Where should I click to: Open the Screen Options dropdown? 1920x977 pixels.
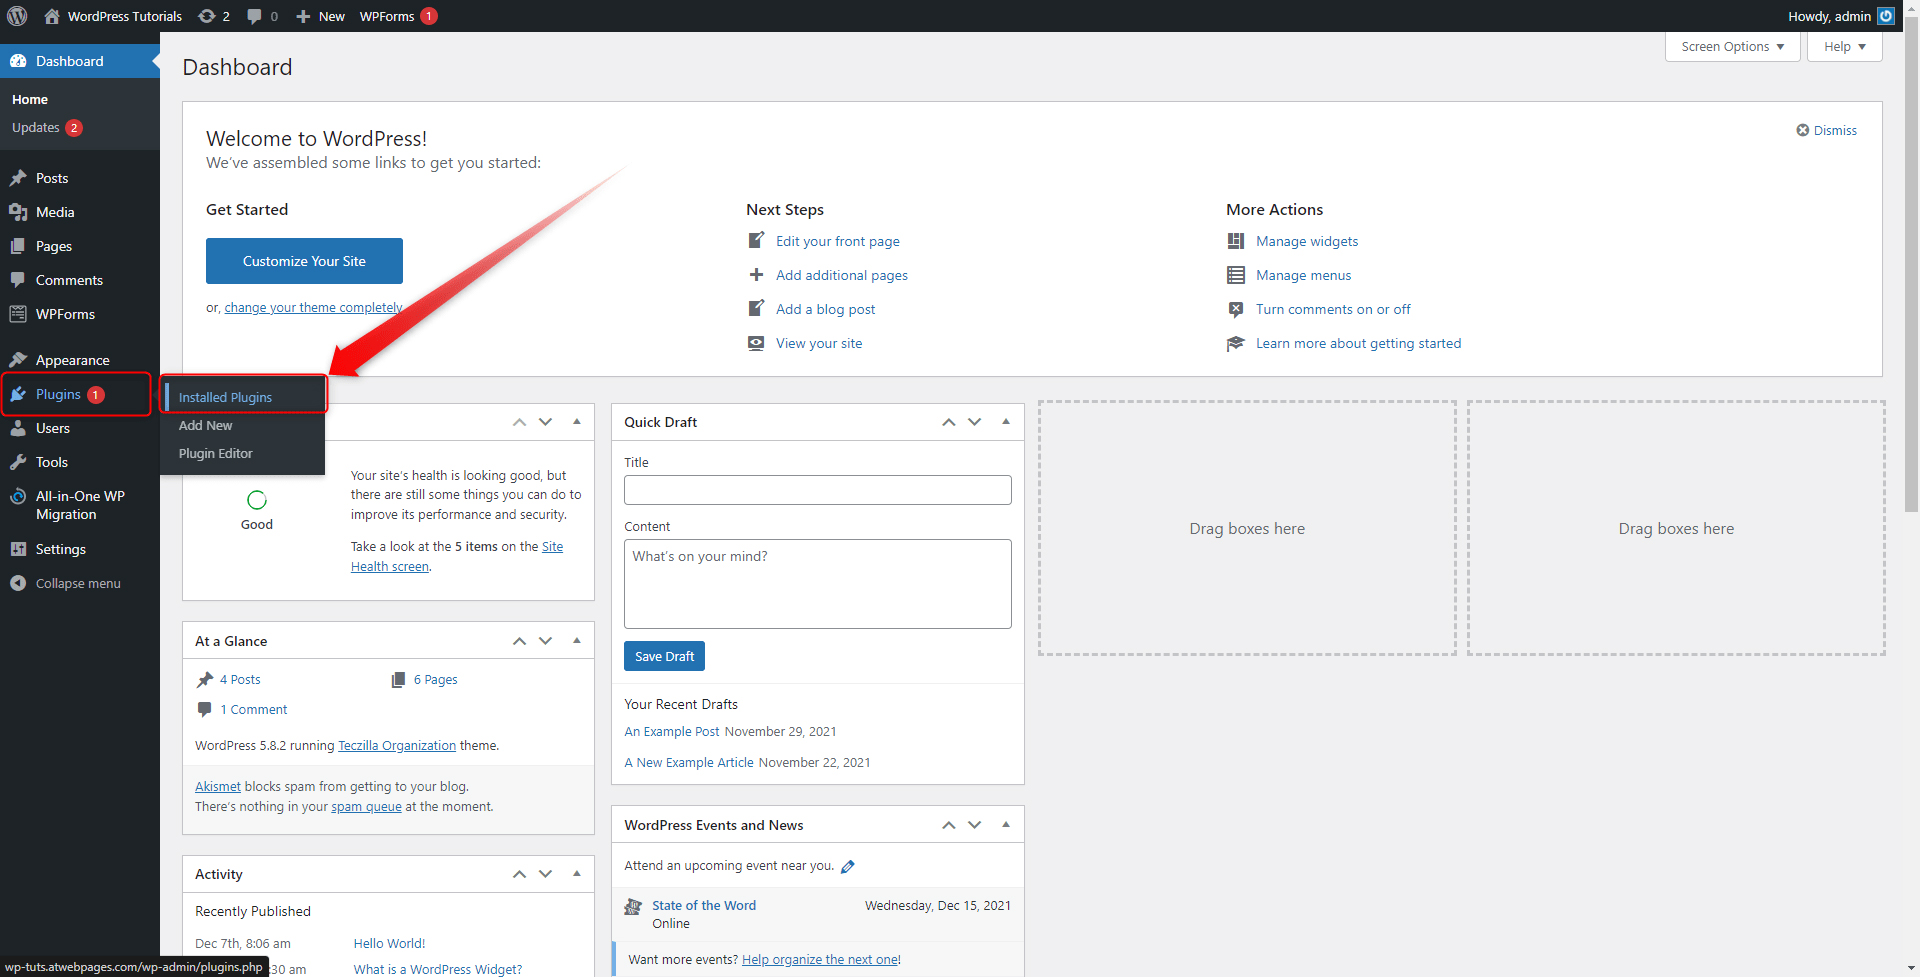pyautogui.click(x=1732, y=47)
